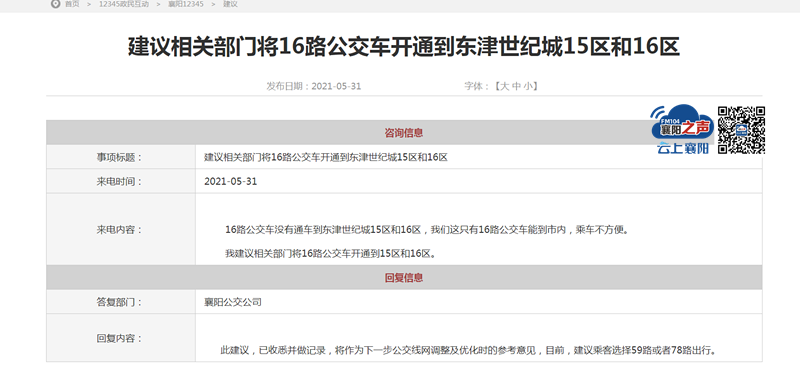The width and height of the screenshot is (800, 388).
Task: Set font size to 小
Action: click(528, 86)
